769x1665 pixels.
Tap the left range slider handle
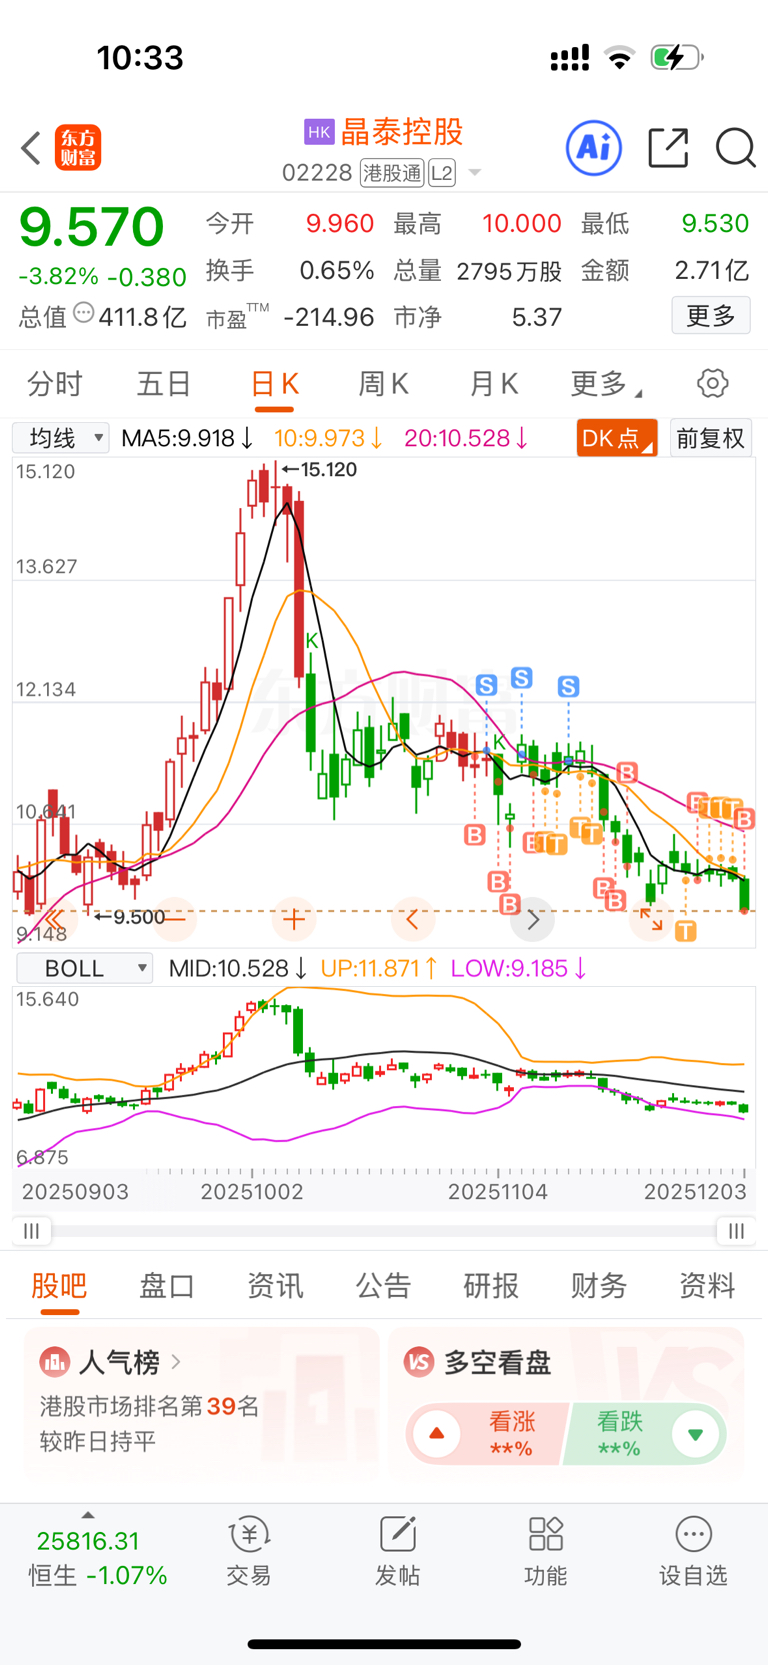pyautogui.click(x=32, y=1231)
